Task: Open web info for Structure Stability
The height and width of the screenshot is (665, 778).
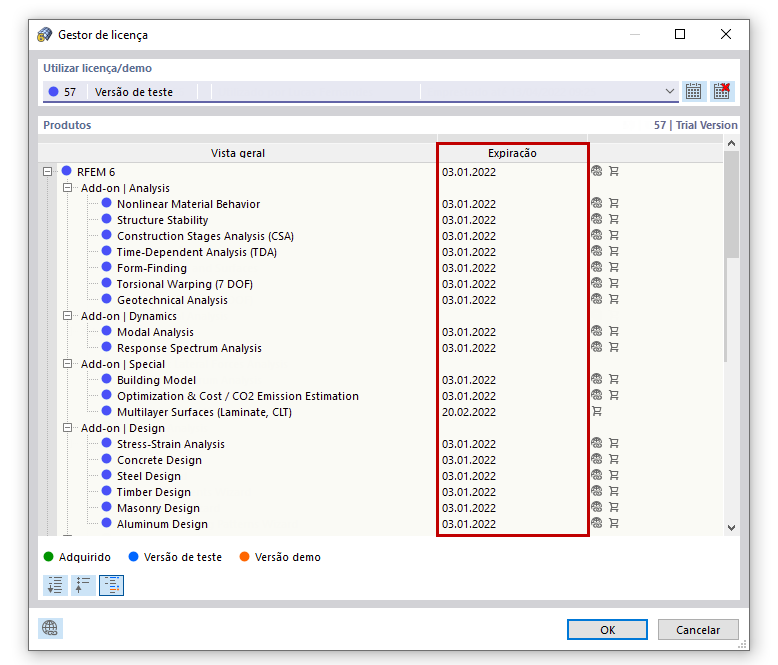Action: click(x=596, y=219)
